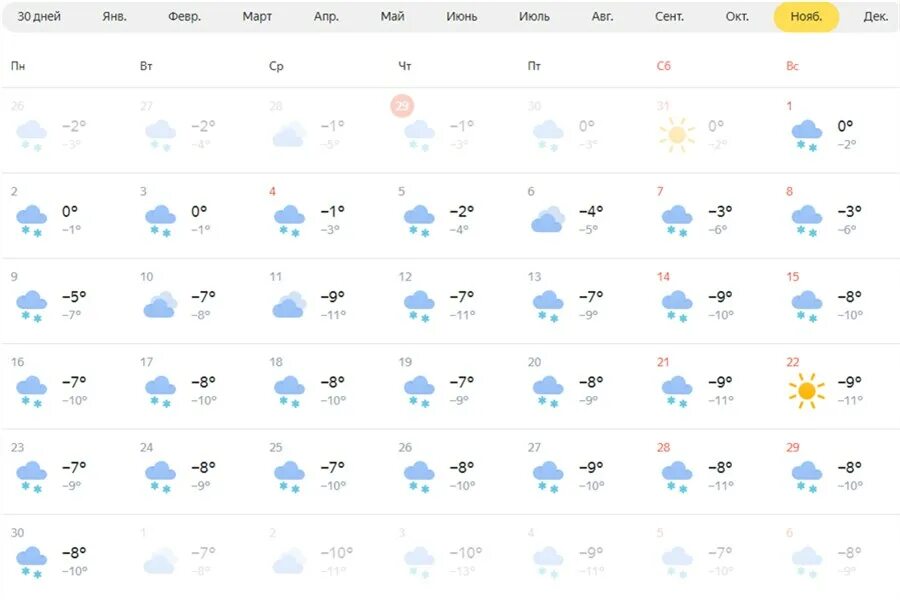Open the highlighted day 29 circle
The height and width of the screenshot is (600, 900).
point(402,106)
